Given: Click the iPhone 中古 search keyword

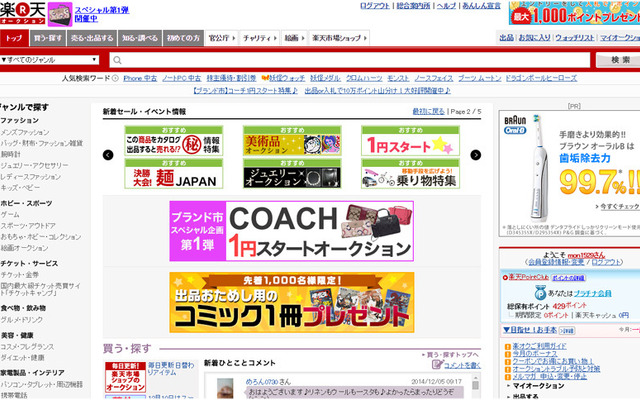Looking at the screenshot, I should [140, 78].
